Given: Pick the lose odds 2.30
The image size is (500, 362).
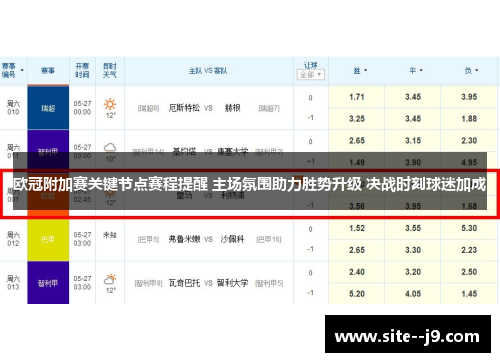Looking at the screenshot, I should [x=469, y=141].
